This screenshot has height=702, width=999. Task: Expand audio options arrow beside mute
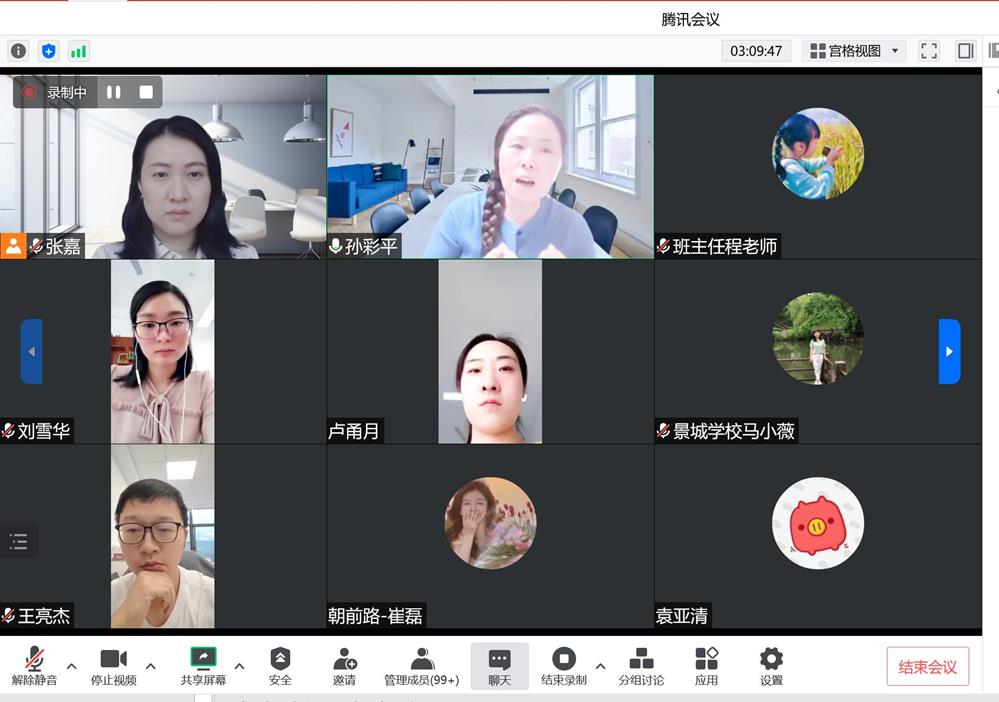[71, 666]
